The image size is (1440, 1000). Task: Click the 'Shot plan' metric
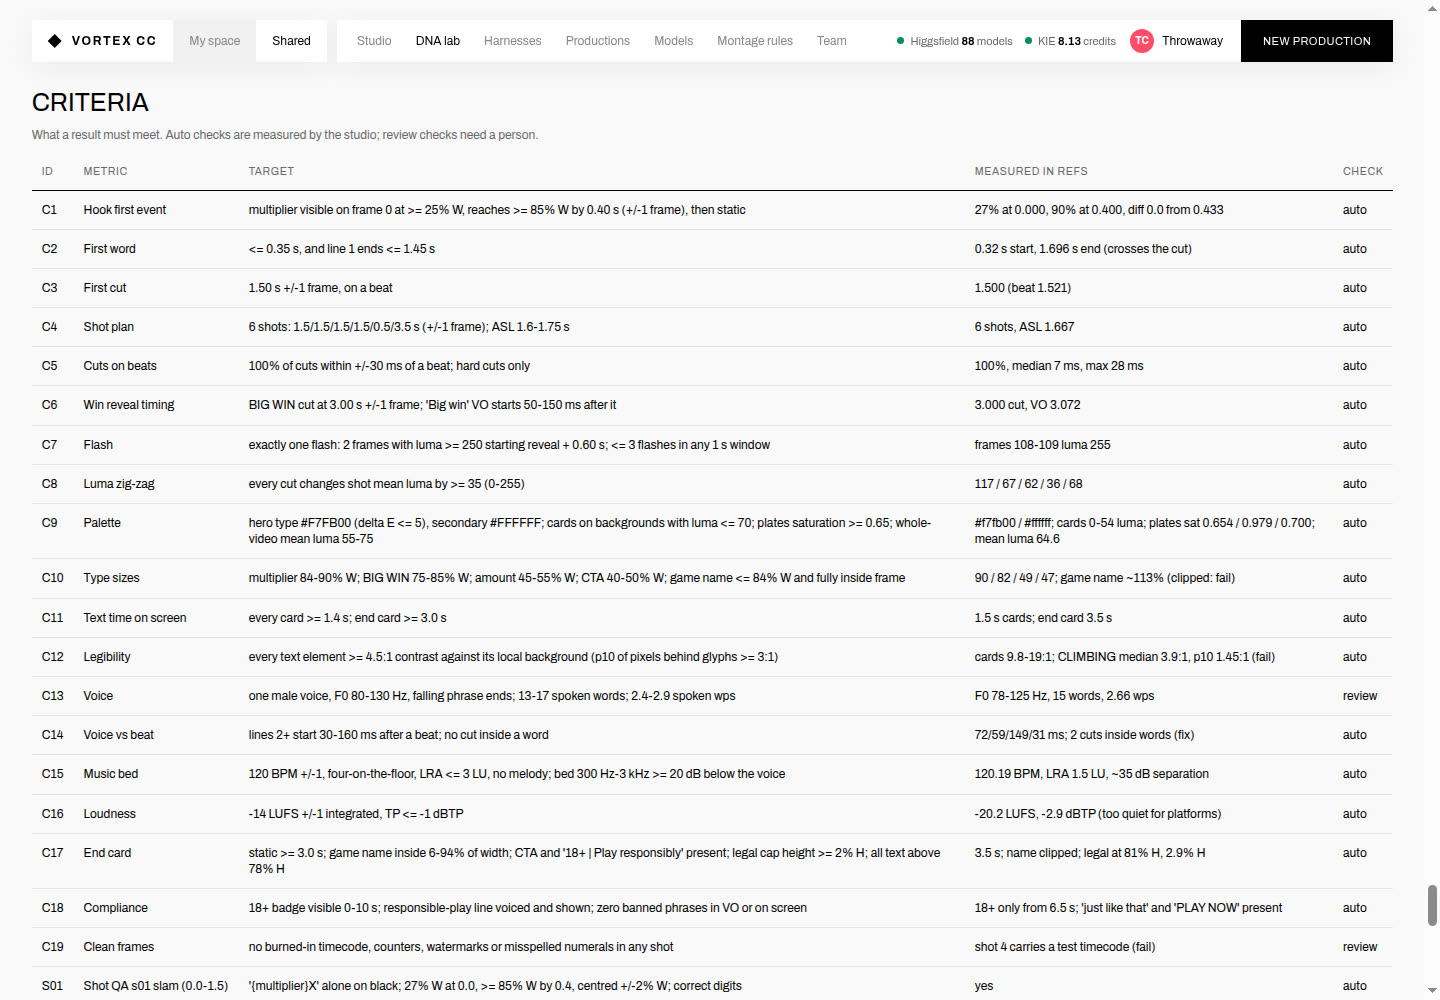(109, 327)
